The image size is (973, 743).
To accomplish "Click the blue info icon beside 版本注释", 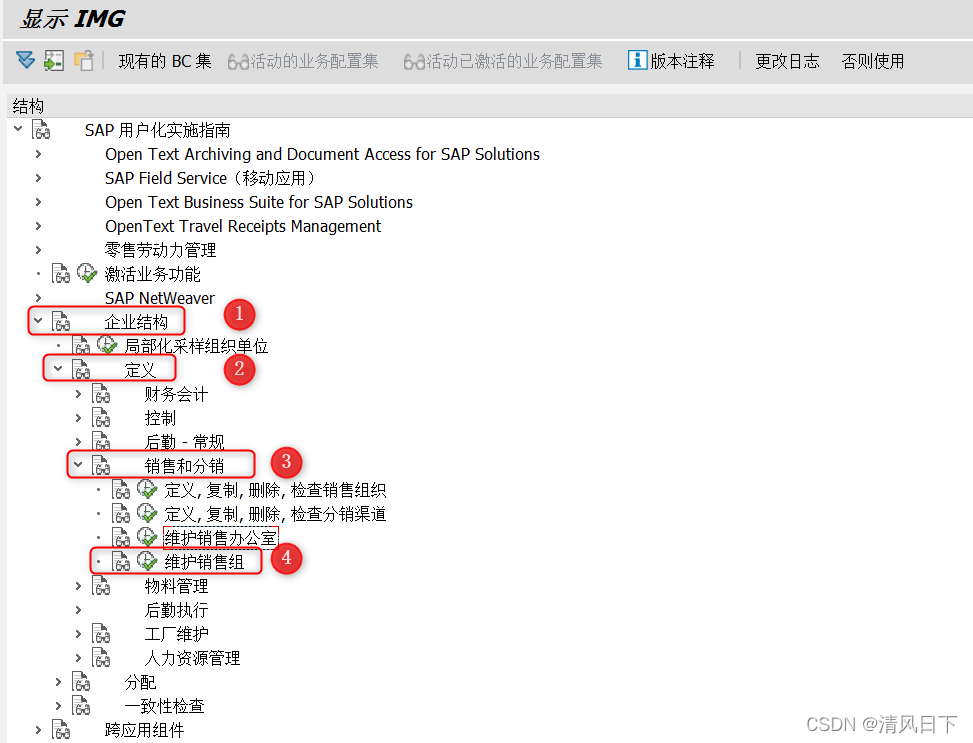I will pyautogui.click(x=637, y=60).
